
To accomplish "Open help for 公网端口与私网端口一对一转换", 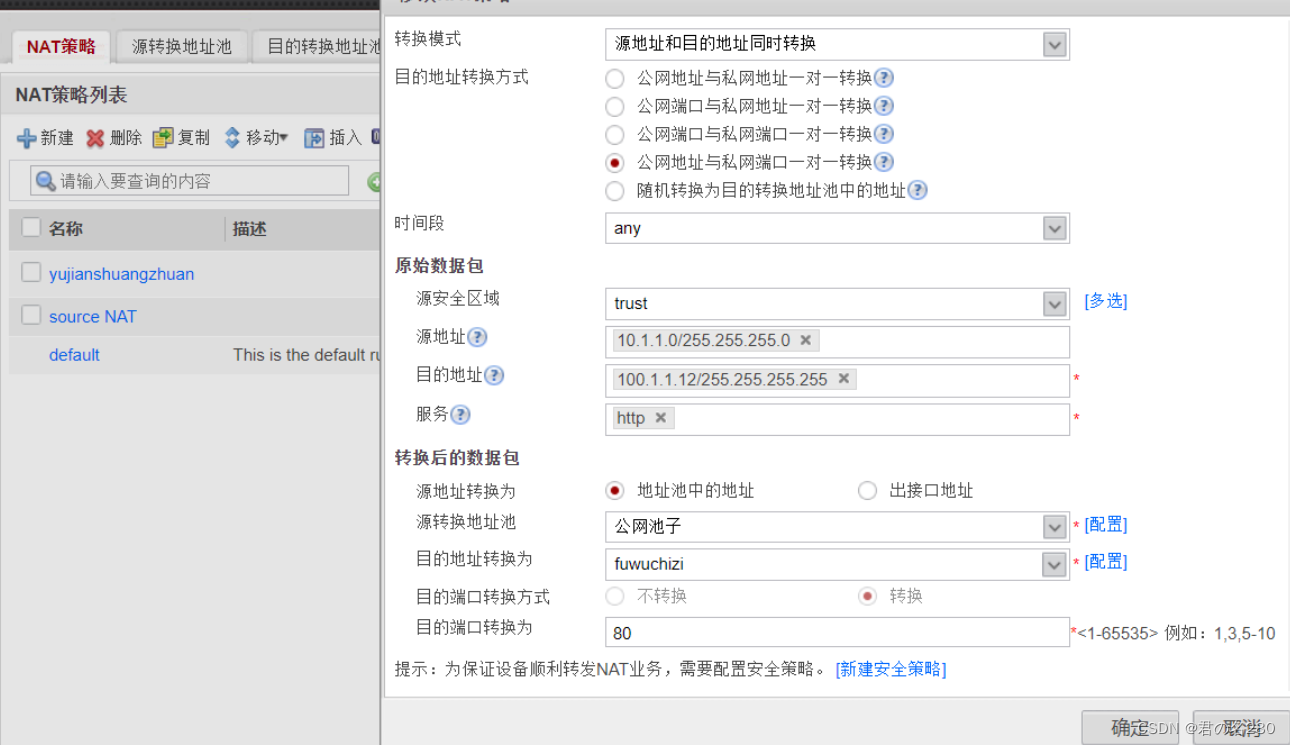I will 884,134.
